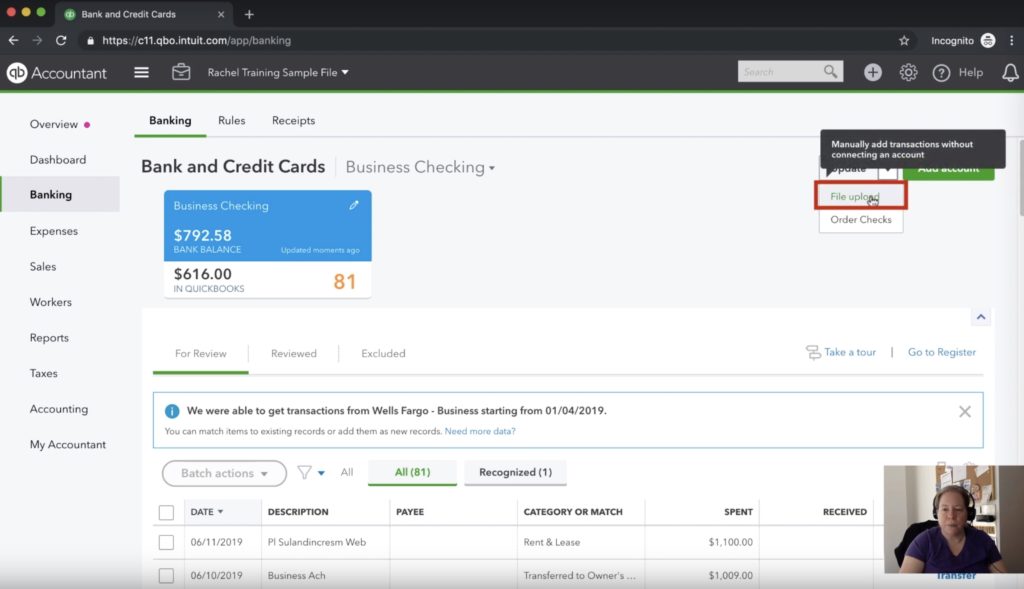Click the site lock icon in the address bar
Image resolution: width=1024 pixels, height=589 pixels.
(x=90, y=40)
